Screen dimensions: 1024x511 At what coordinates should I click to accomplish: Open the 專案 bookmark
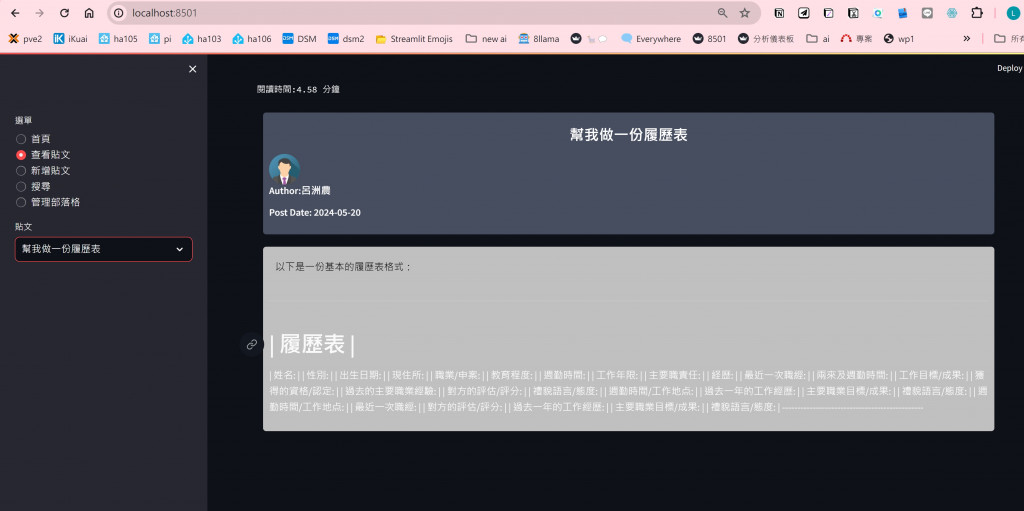pyautogui.click(x=856, y=39)
